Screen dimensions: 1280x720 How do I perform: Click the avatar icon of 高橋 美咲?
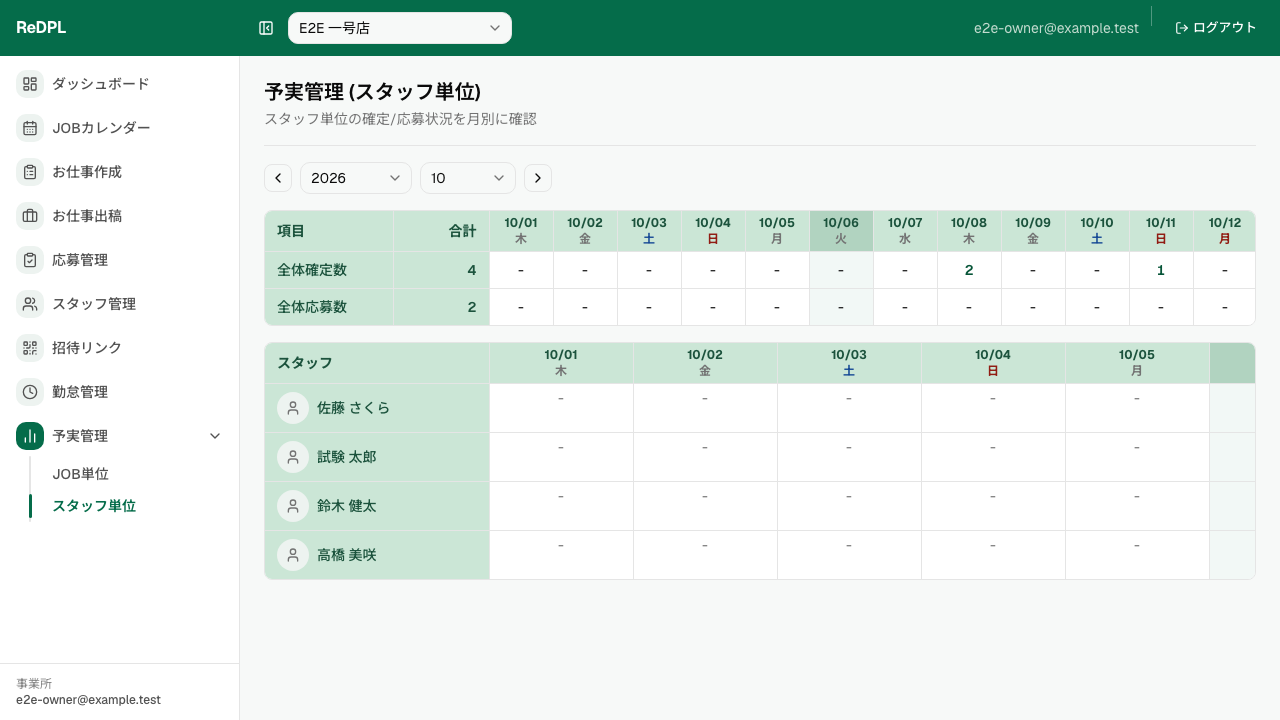click(293, 555)
